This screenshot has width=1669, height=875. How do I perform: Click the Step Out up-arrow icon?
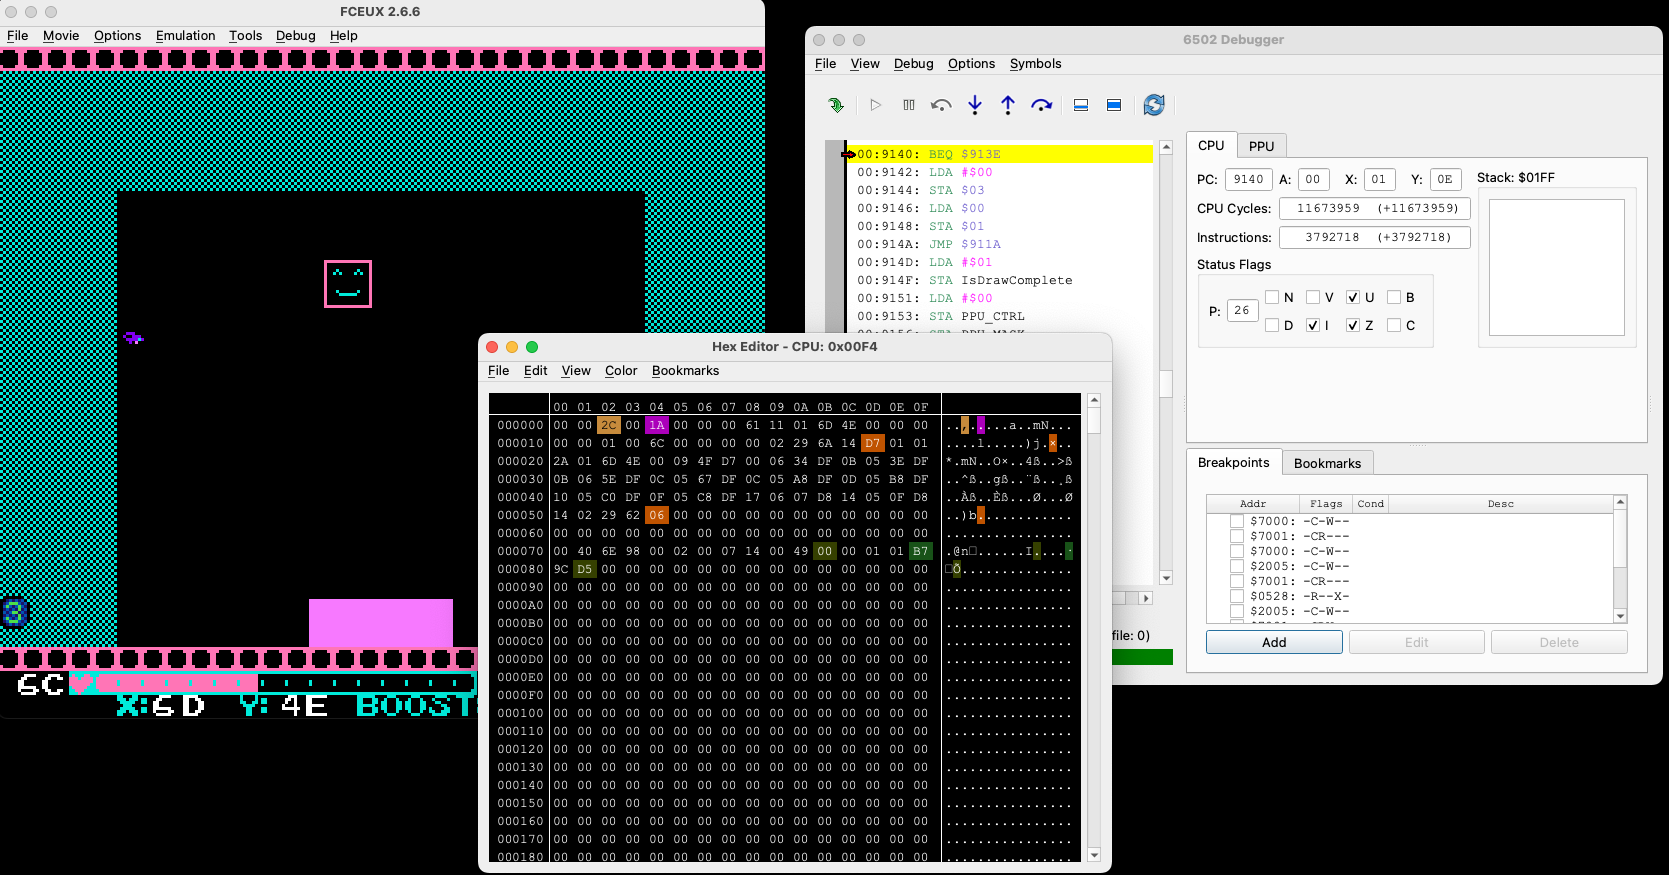click(1008, 105)
